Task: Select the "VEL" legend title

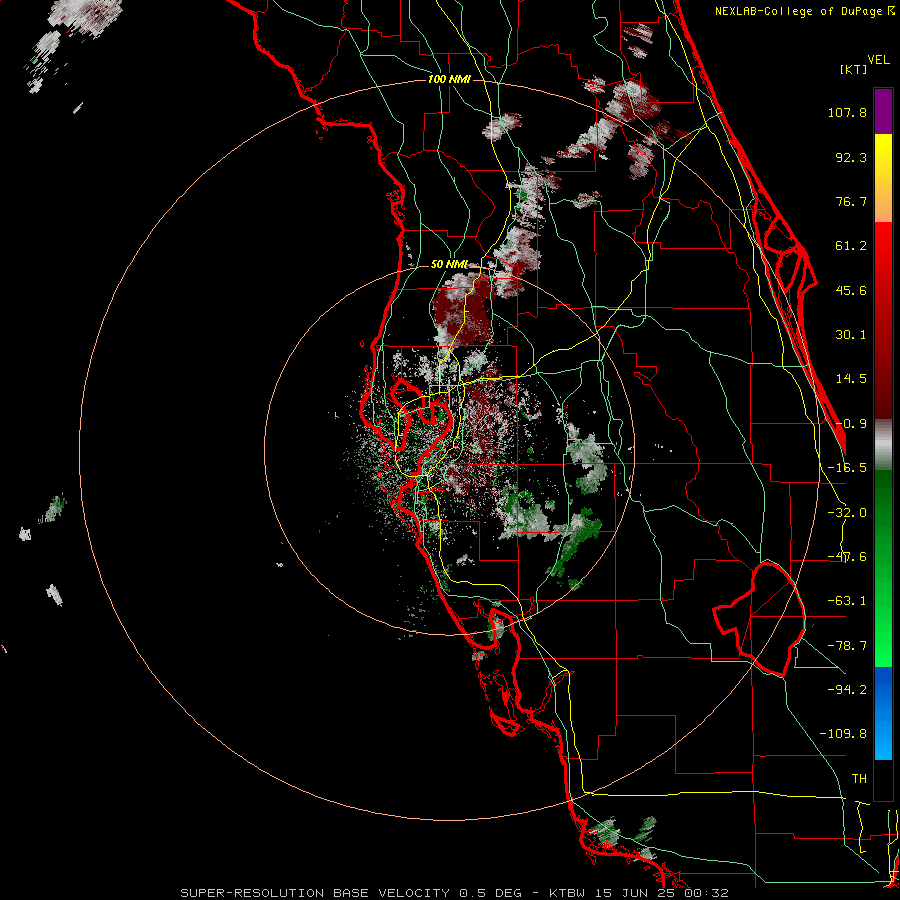Action: coord(879,60)
